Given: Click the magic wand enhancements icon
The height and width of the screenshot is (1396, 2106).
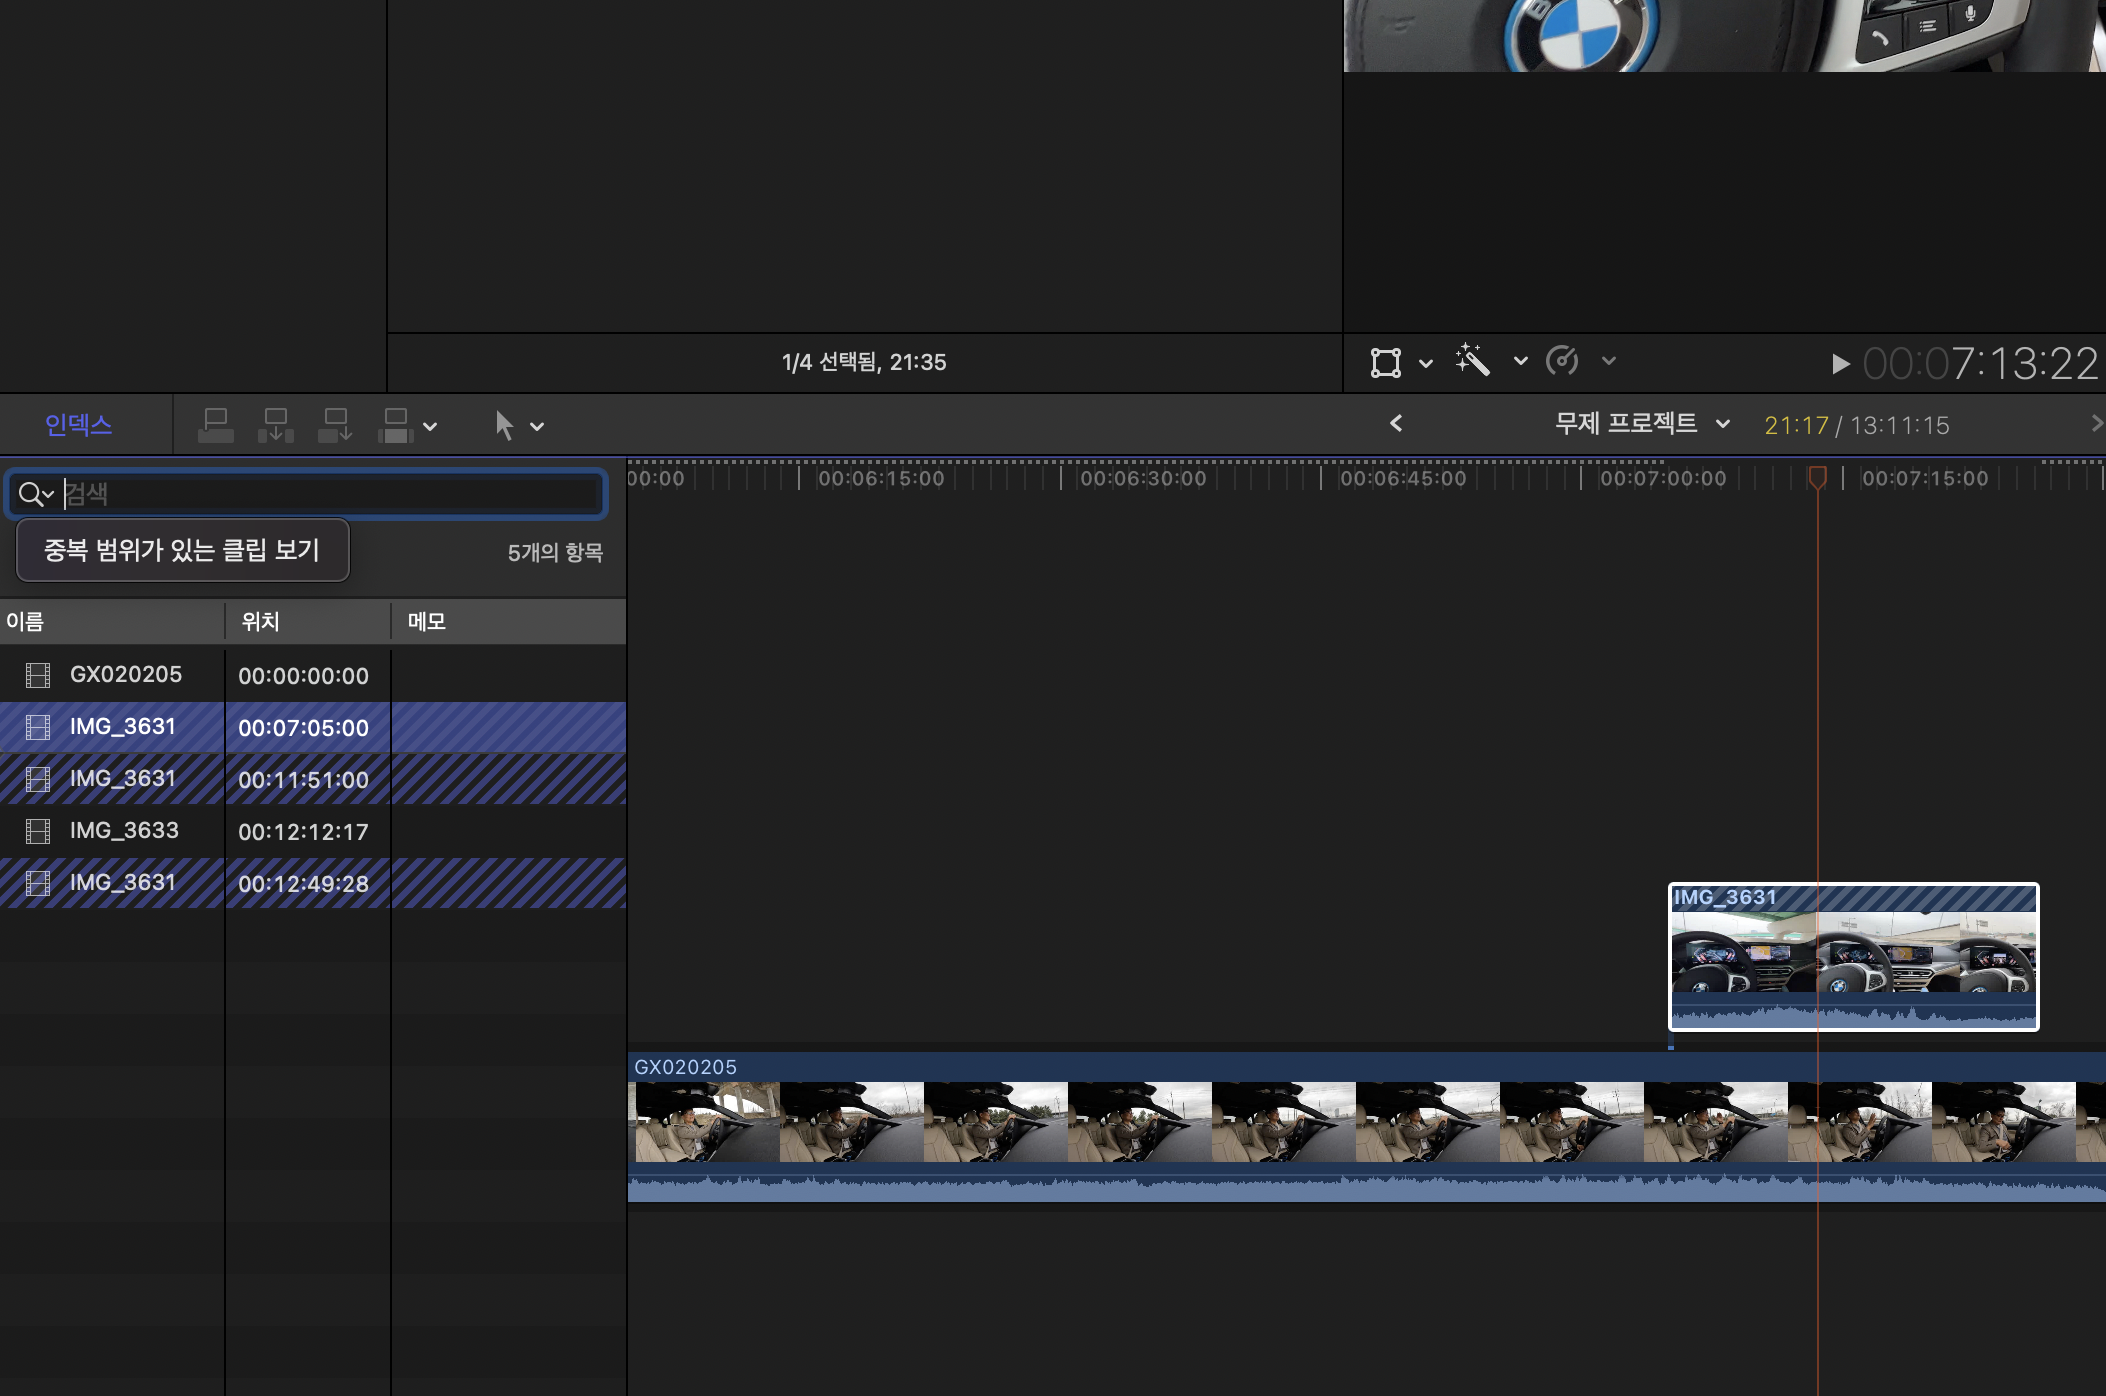Looking at the screenshot, I should click(1473, 361).
